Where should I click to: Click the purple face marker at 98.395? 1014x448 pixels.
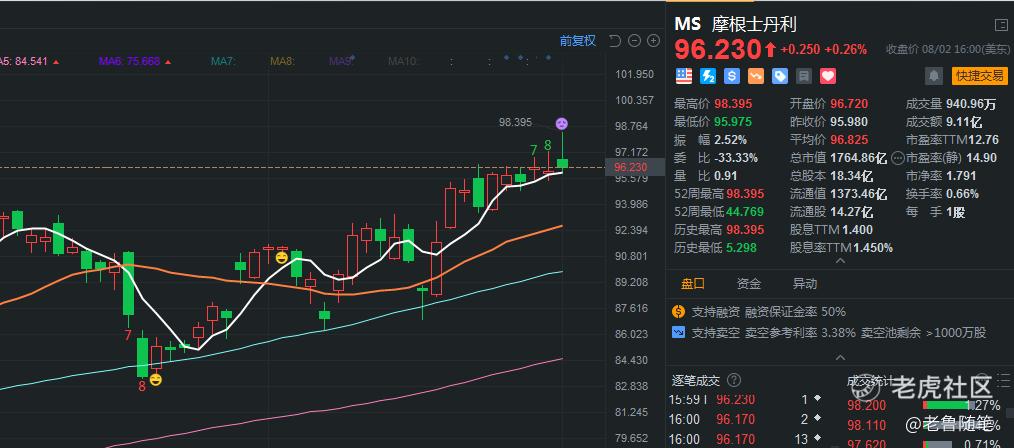pos(562,123)
